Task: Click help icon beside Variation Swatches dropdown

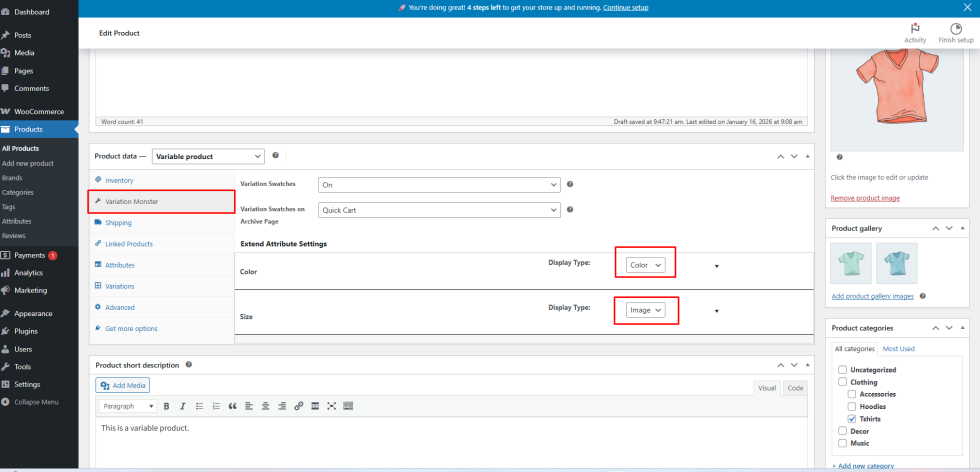Action: [x=570, y=184]
